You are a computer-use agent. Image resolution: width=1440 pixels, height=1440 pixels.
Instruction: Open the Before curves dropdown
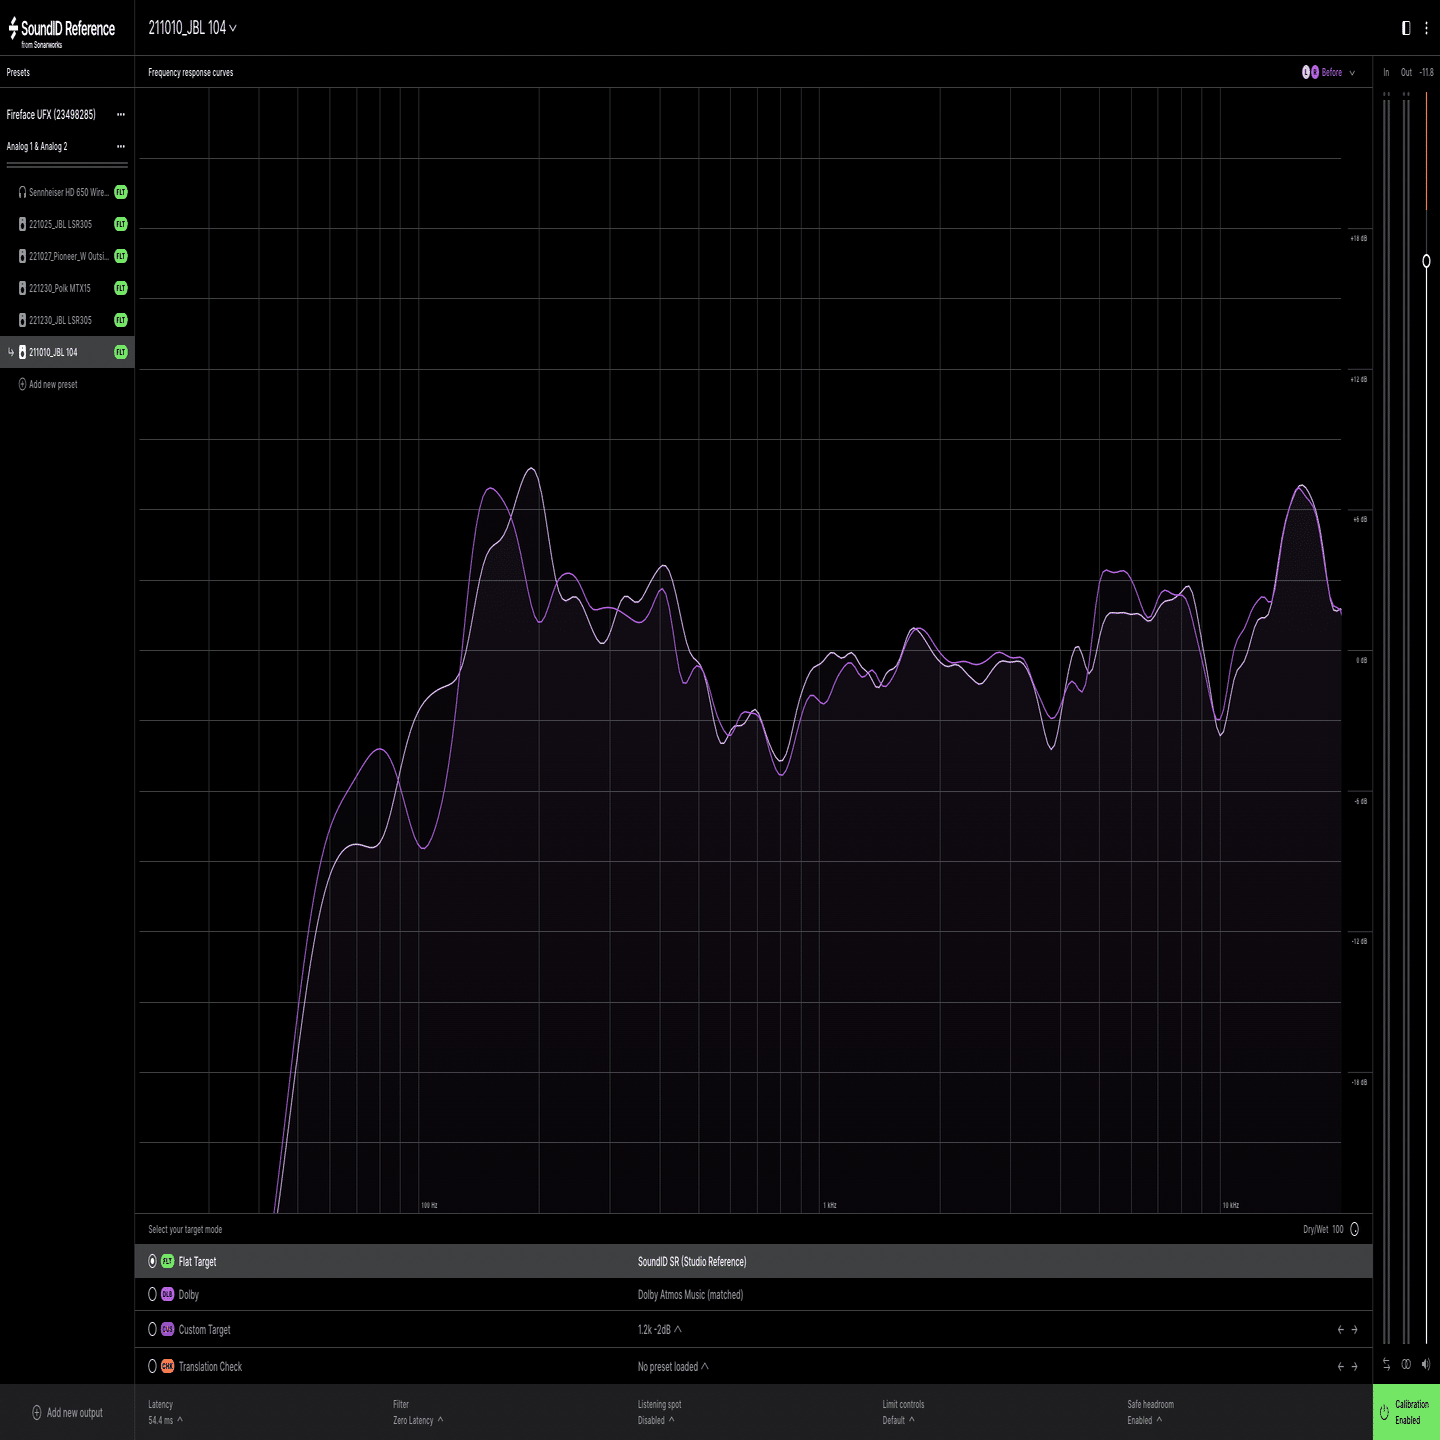click(x=1331, y=72)
